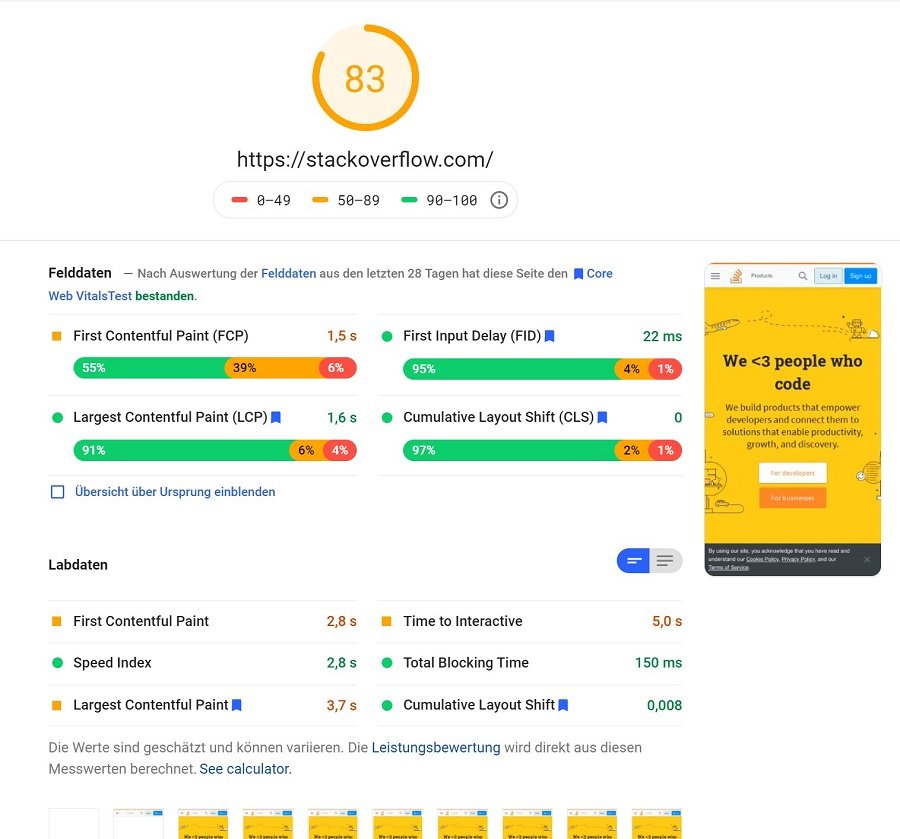
Task: Click the FCP 39% orange distribution segment
Action: point(274,368)
